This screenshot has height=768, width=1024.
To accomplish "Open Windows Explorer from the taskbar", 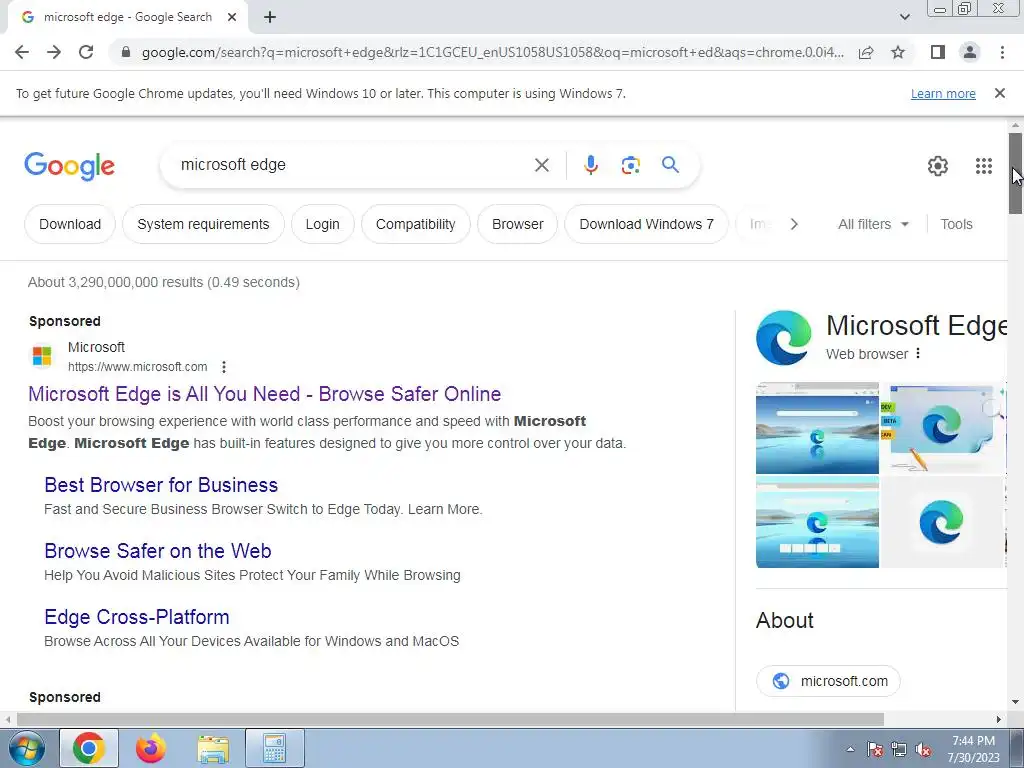I will click(213, 748).
